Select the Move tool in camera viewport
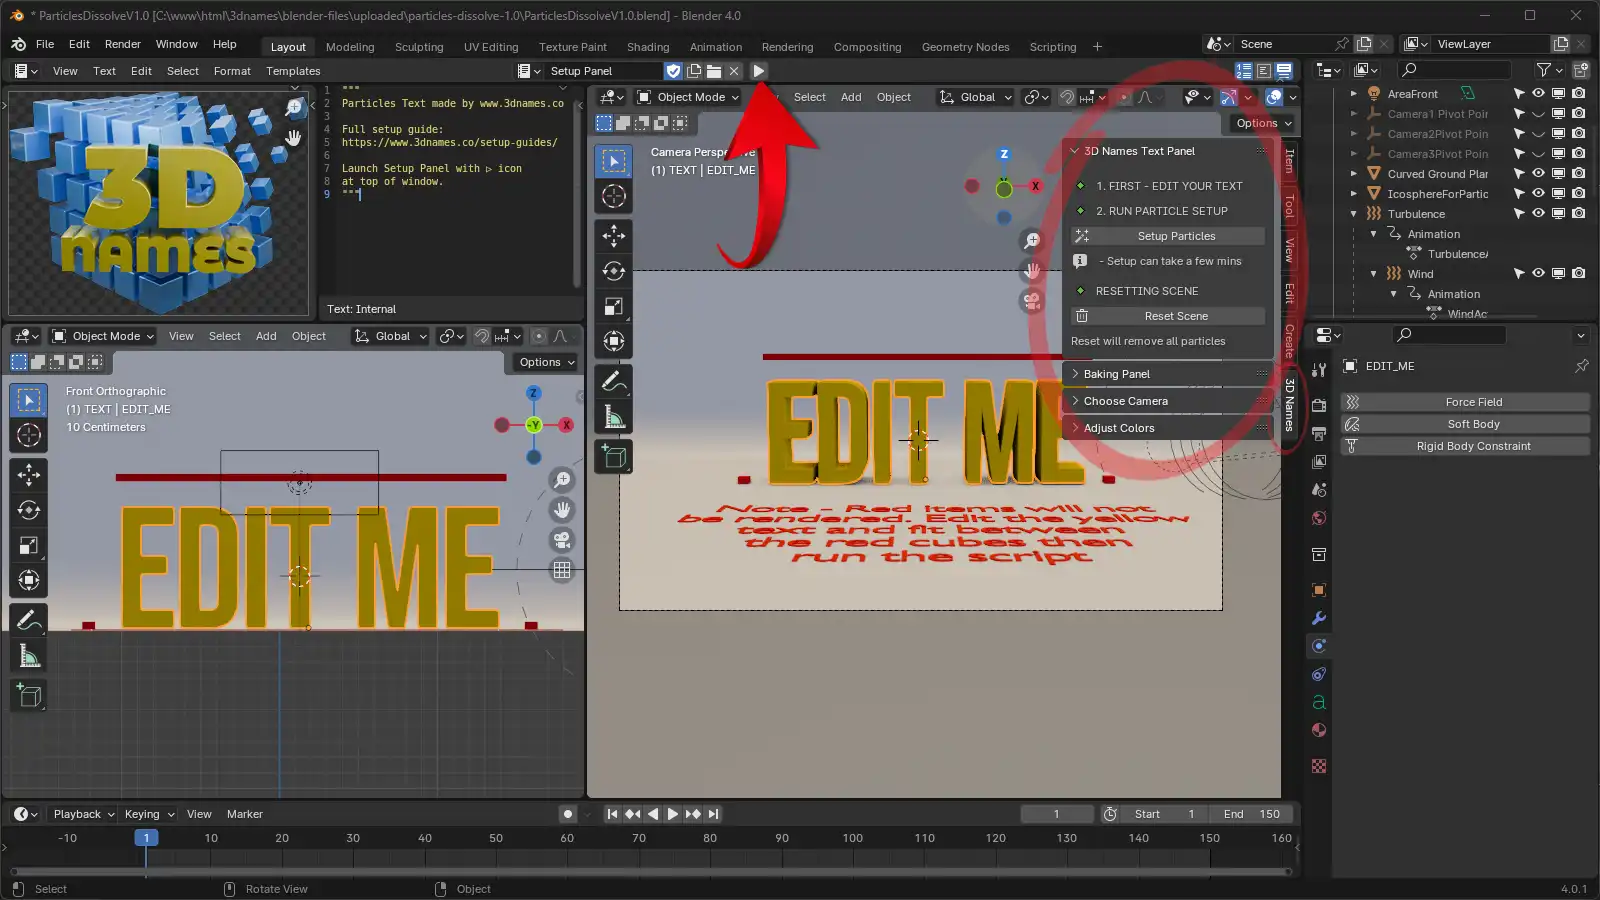This screenshot has width=1600, height=900. [614, 235]
